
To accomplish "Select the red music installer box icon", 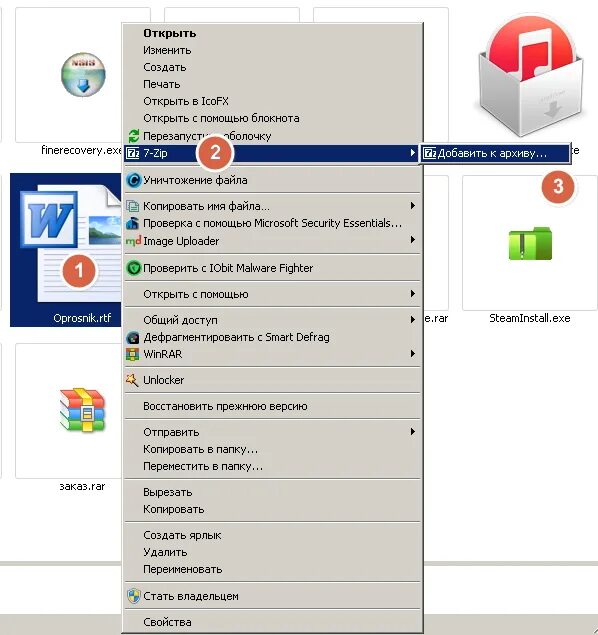I will pyautogui.click(x=530, y=76).
